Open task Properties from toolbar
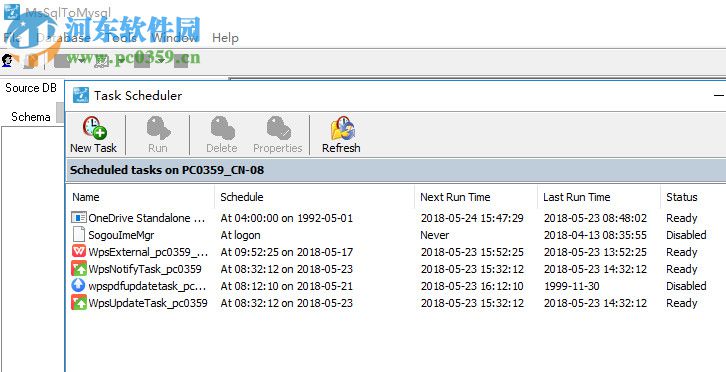Screen dimensions: 726x372 [x=278, y=134]
